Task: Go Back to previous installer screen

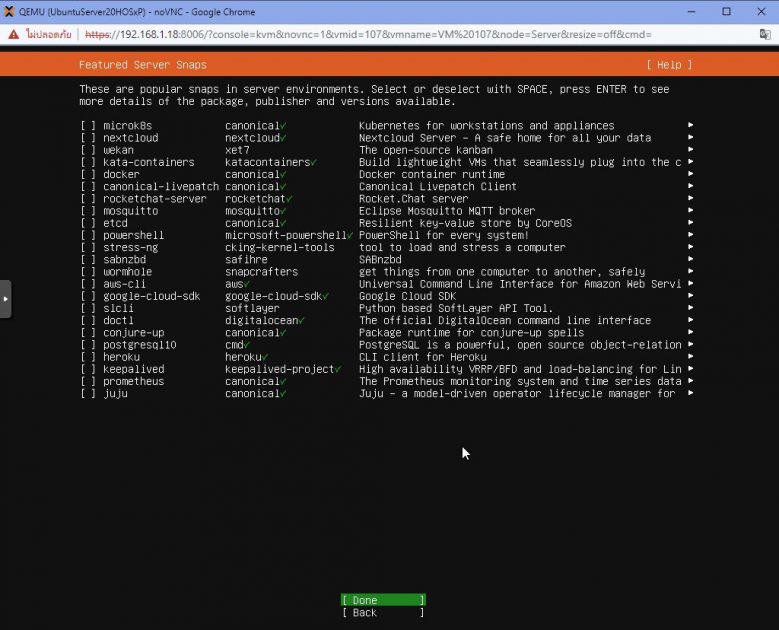Action: tap(383, 613)
